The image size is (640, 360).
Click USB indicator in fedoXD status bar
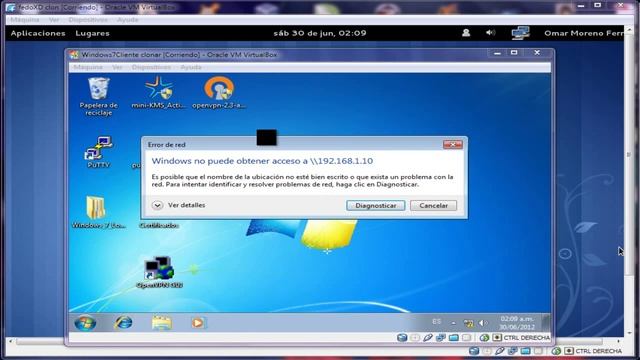coord(500,351)
